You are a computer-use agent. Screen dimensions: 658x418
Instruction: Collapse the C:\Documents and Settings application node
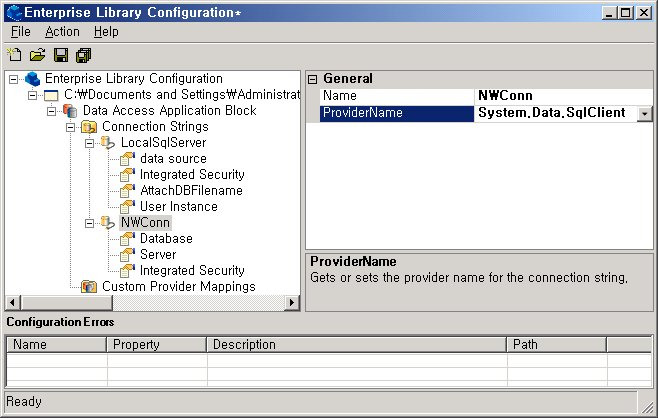pyautogui.click(x=32, y=95)
